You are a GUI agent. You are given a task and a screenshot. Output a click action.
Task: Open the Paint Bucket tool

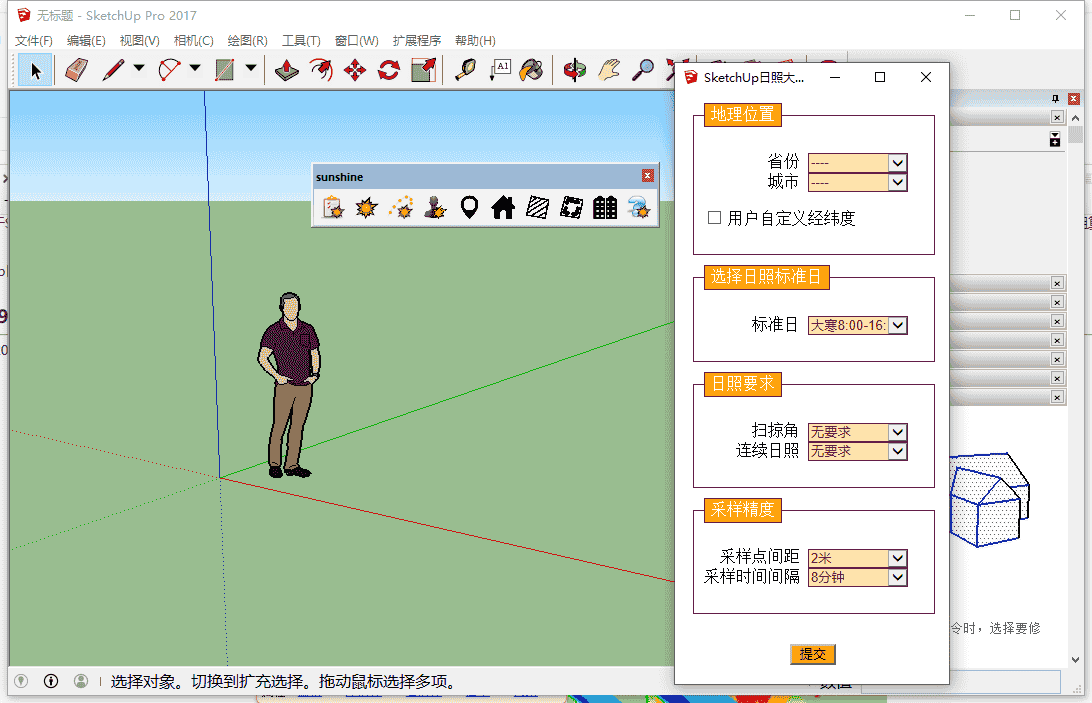pyautogui.click(x=531, y=70)
